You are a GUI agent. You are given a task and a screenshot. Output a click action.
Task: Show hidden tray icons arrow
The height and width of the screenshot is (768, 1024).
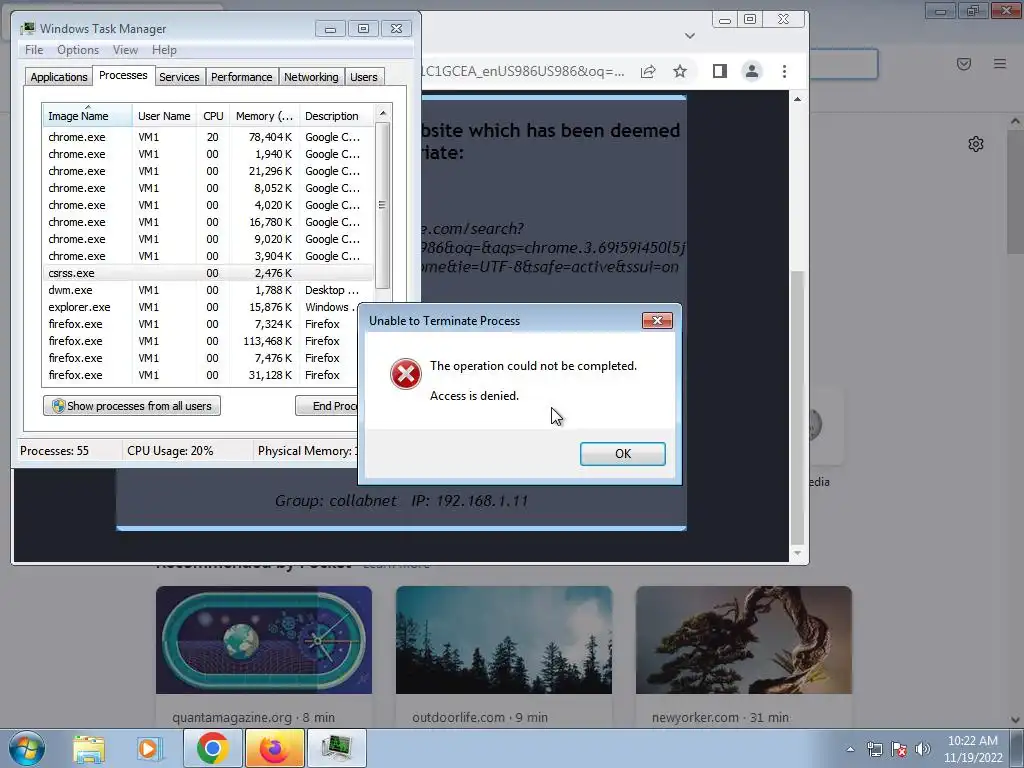point(850,749)
